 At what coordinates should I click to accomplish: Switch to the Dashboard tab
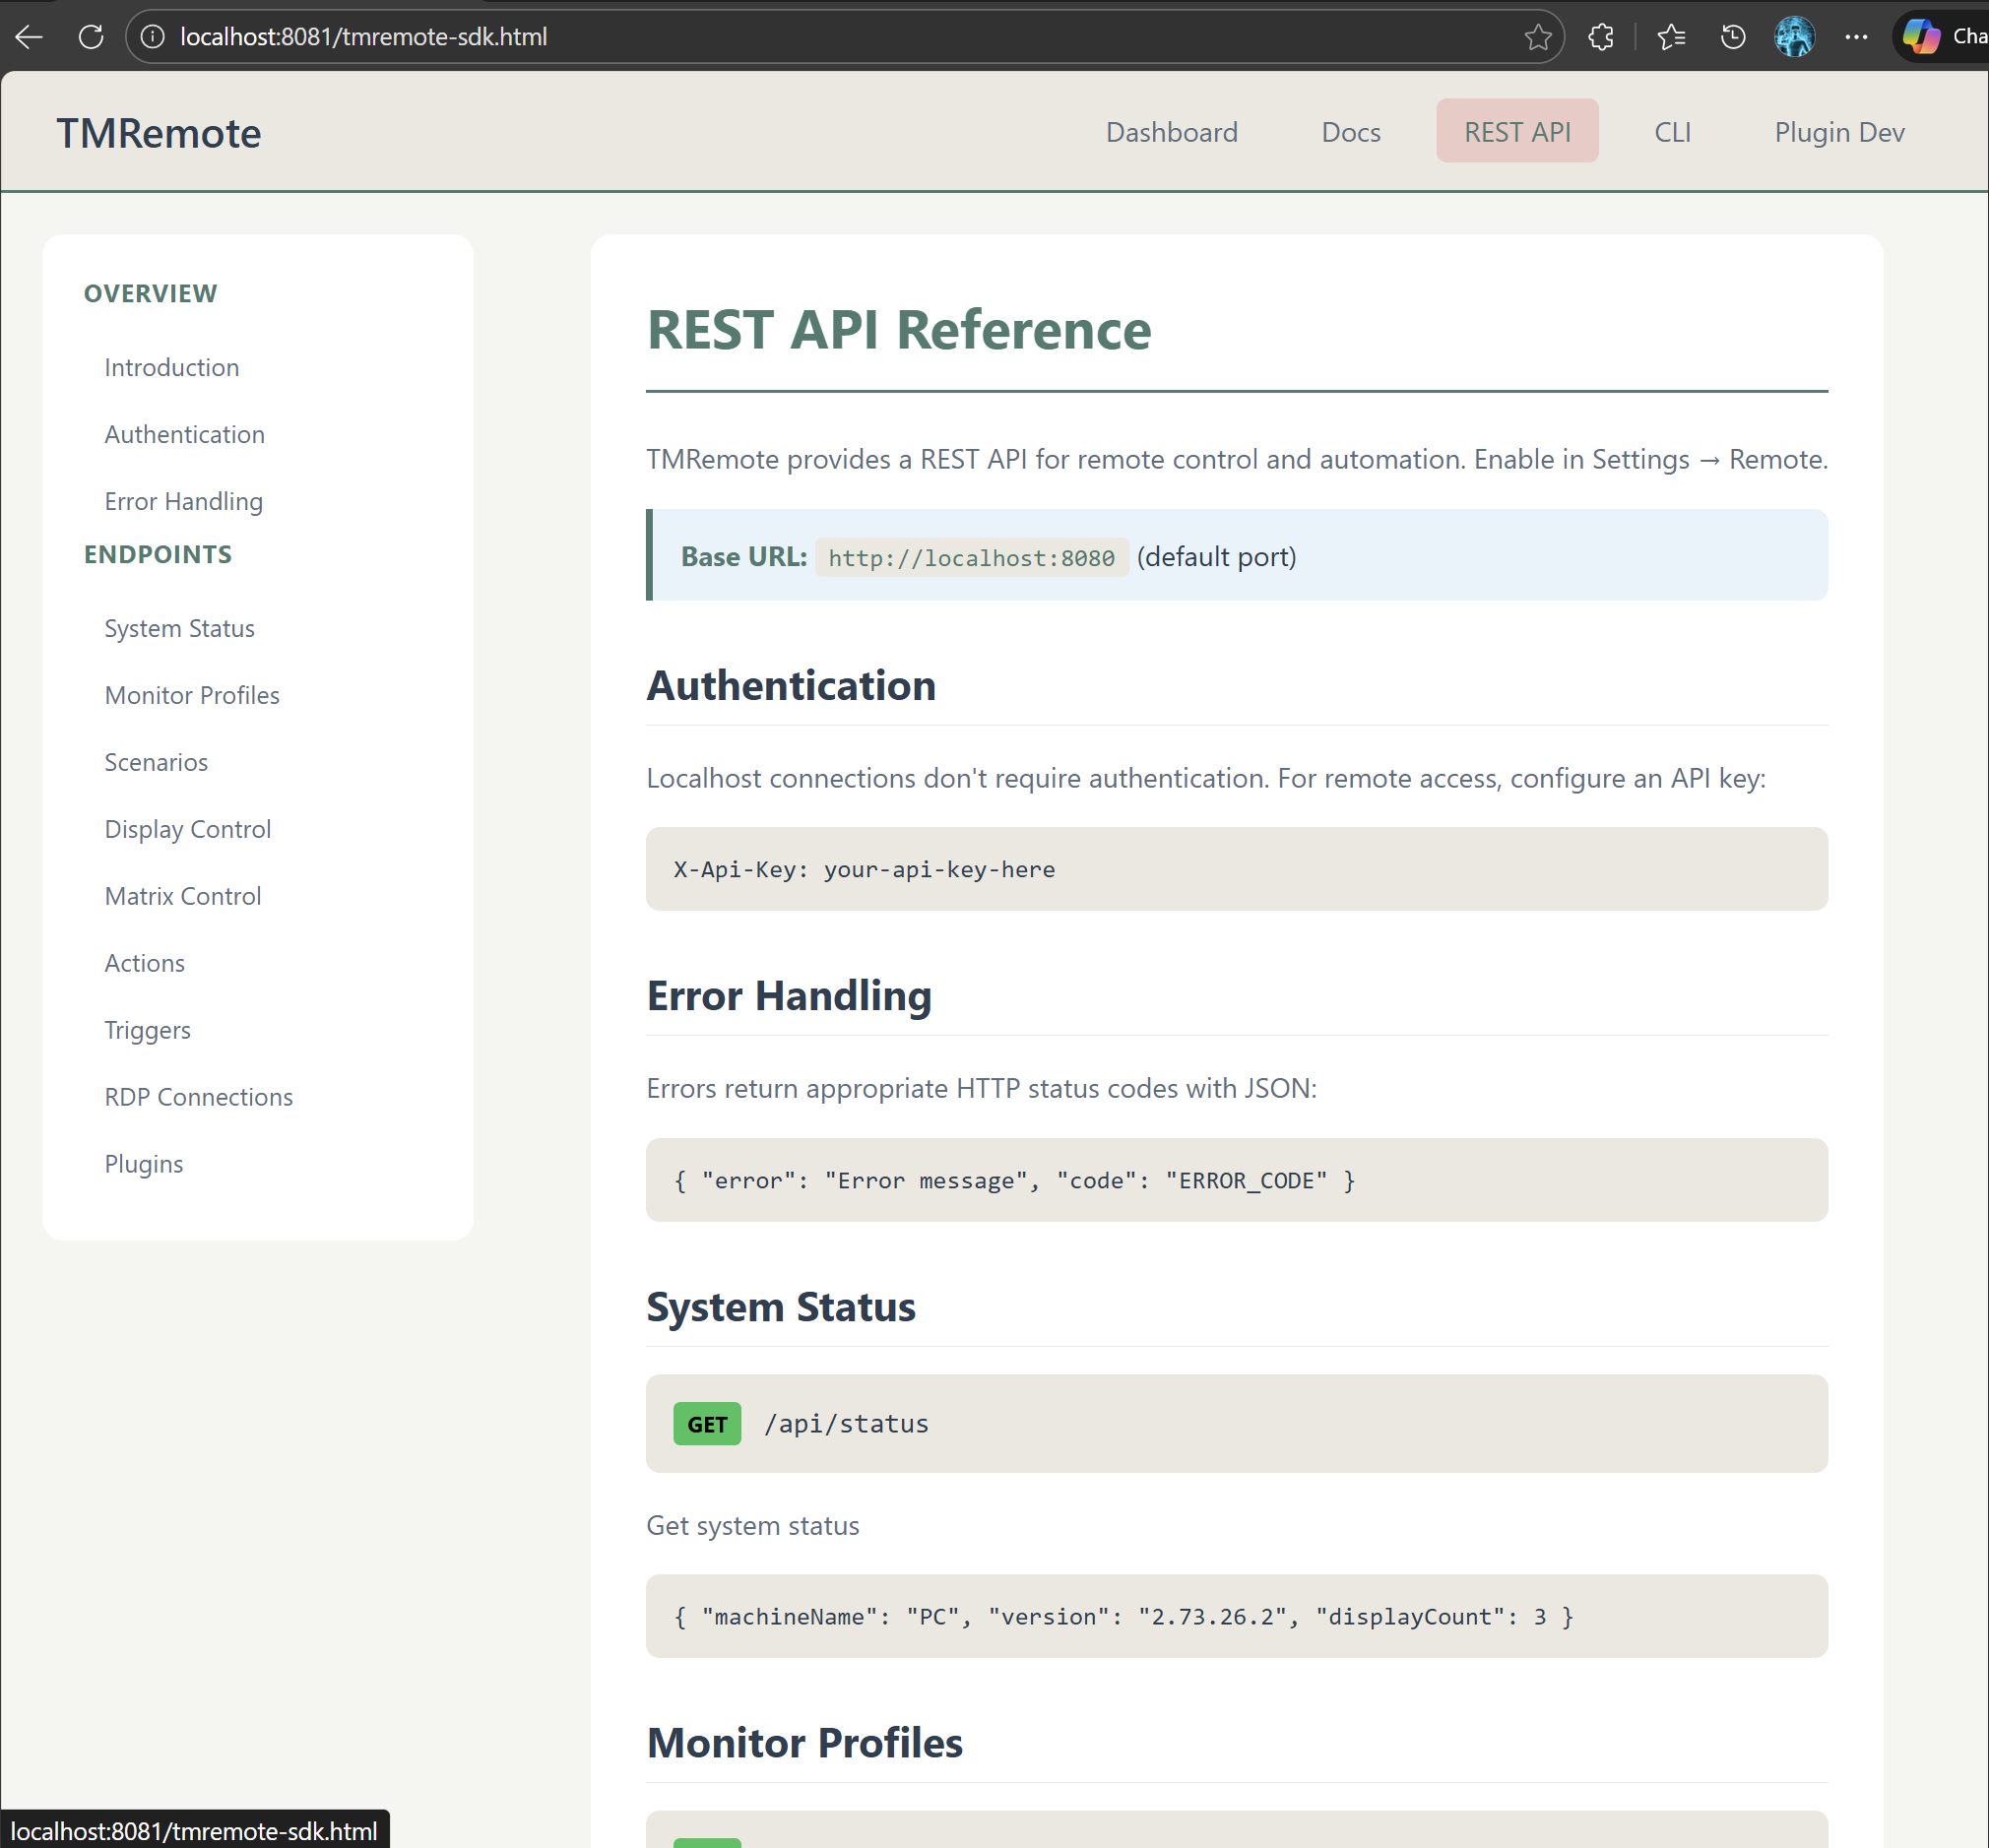pos(1172,131)
